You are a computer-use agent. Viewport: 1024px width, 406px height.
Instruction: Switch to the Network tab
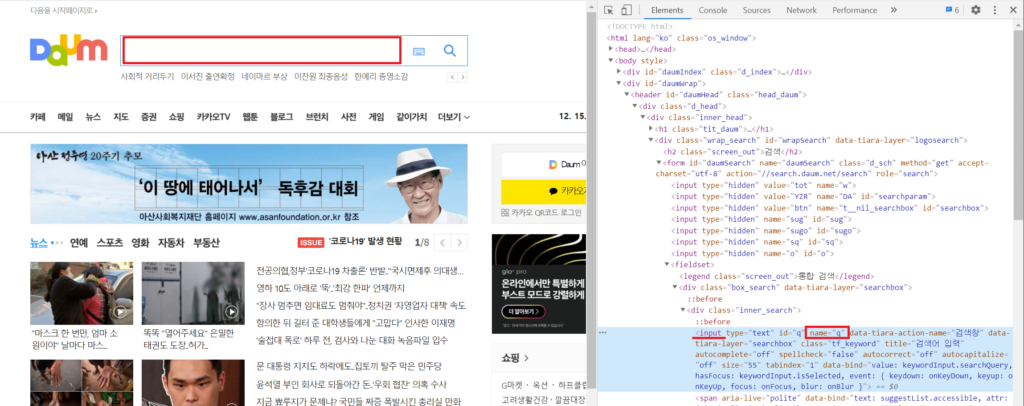point(801,10)
